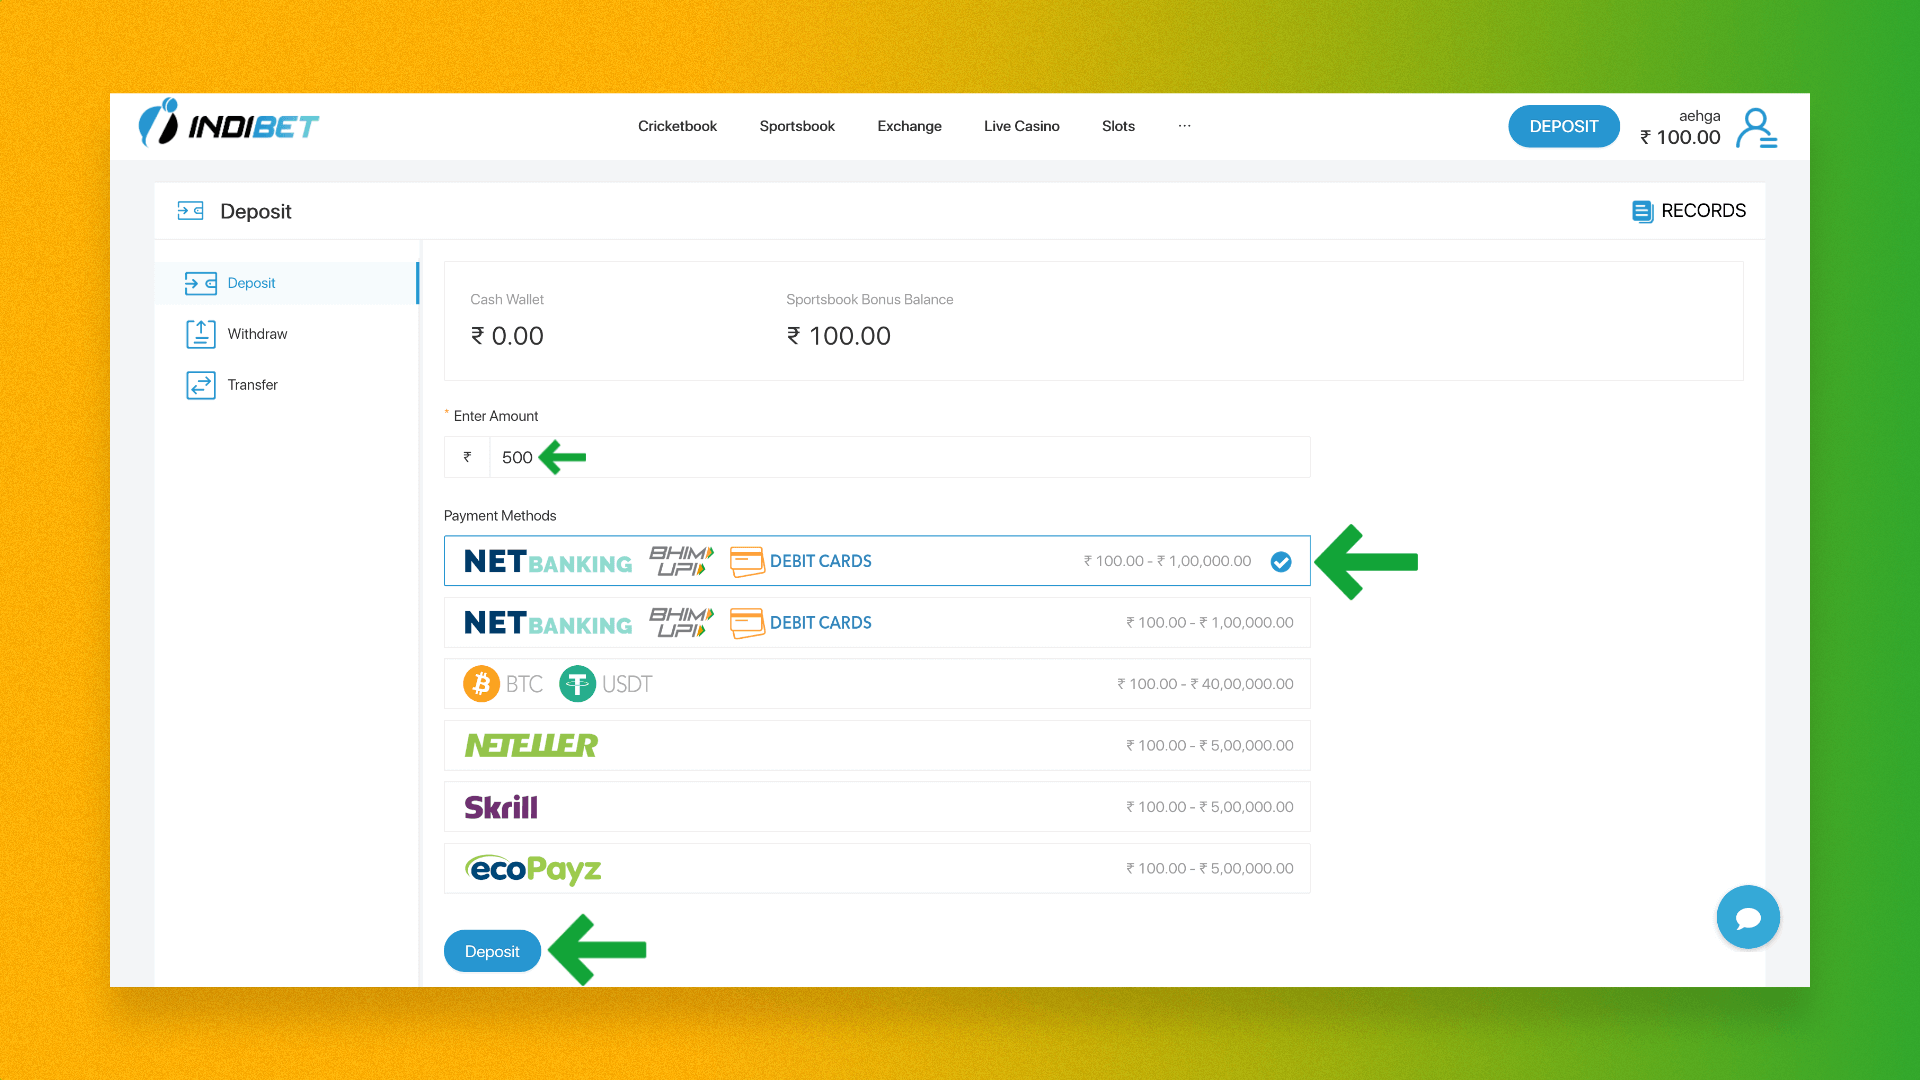Click the aehga username text

click(x=1699, y=116)
